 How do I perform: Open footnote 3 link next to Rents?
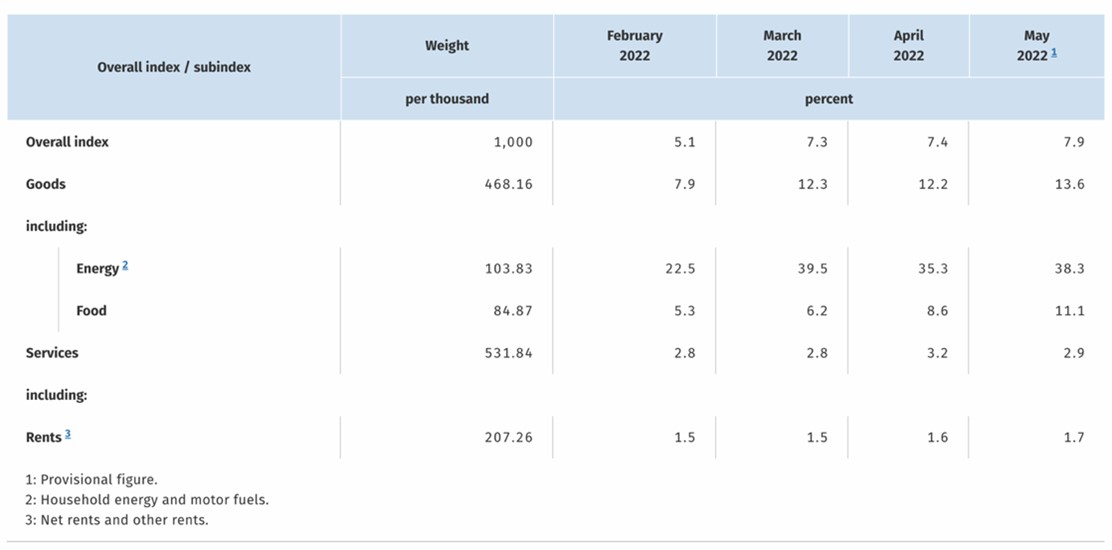click(x=67, y=434)
